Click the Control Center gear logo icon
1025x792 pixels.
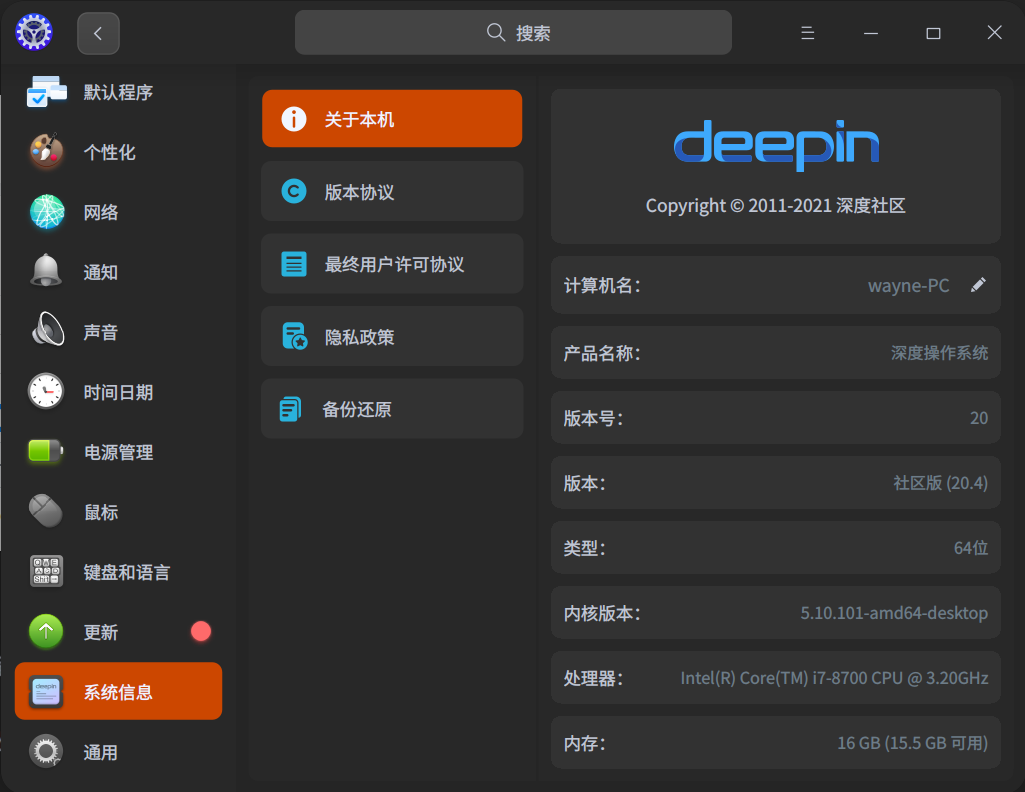[x=33, y=32]
